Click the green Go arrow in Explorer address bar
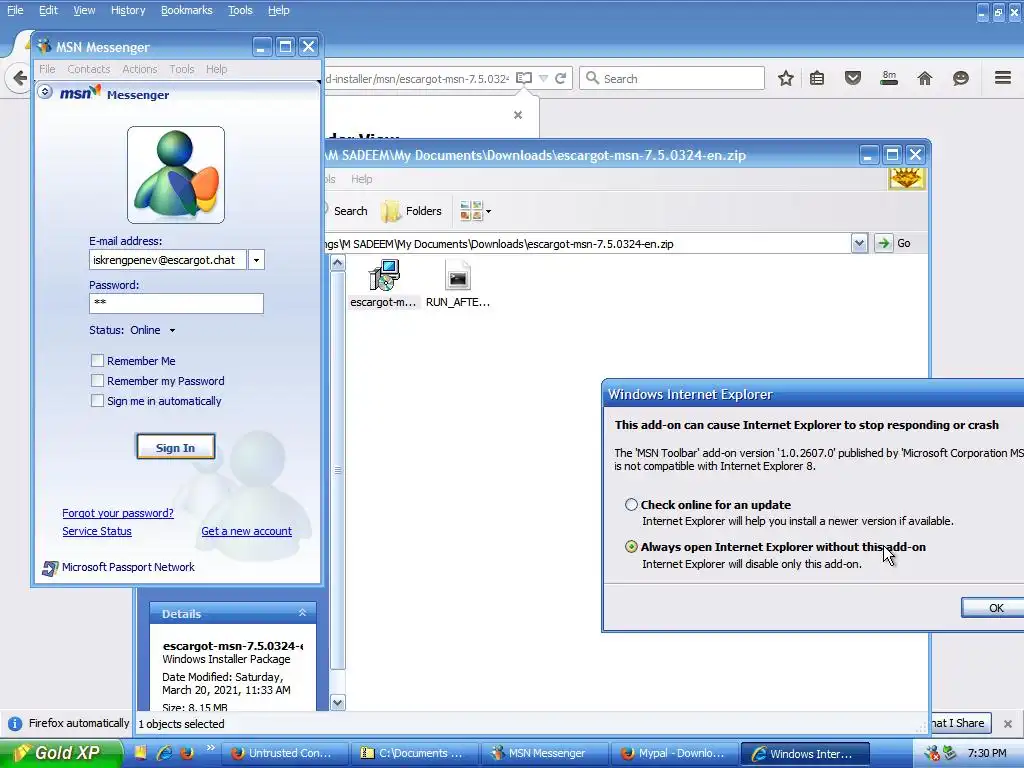 point(884,243)
